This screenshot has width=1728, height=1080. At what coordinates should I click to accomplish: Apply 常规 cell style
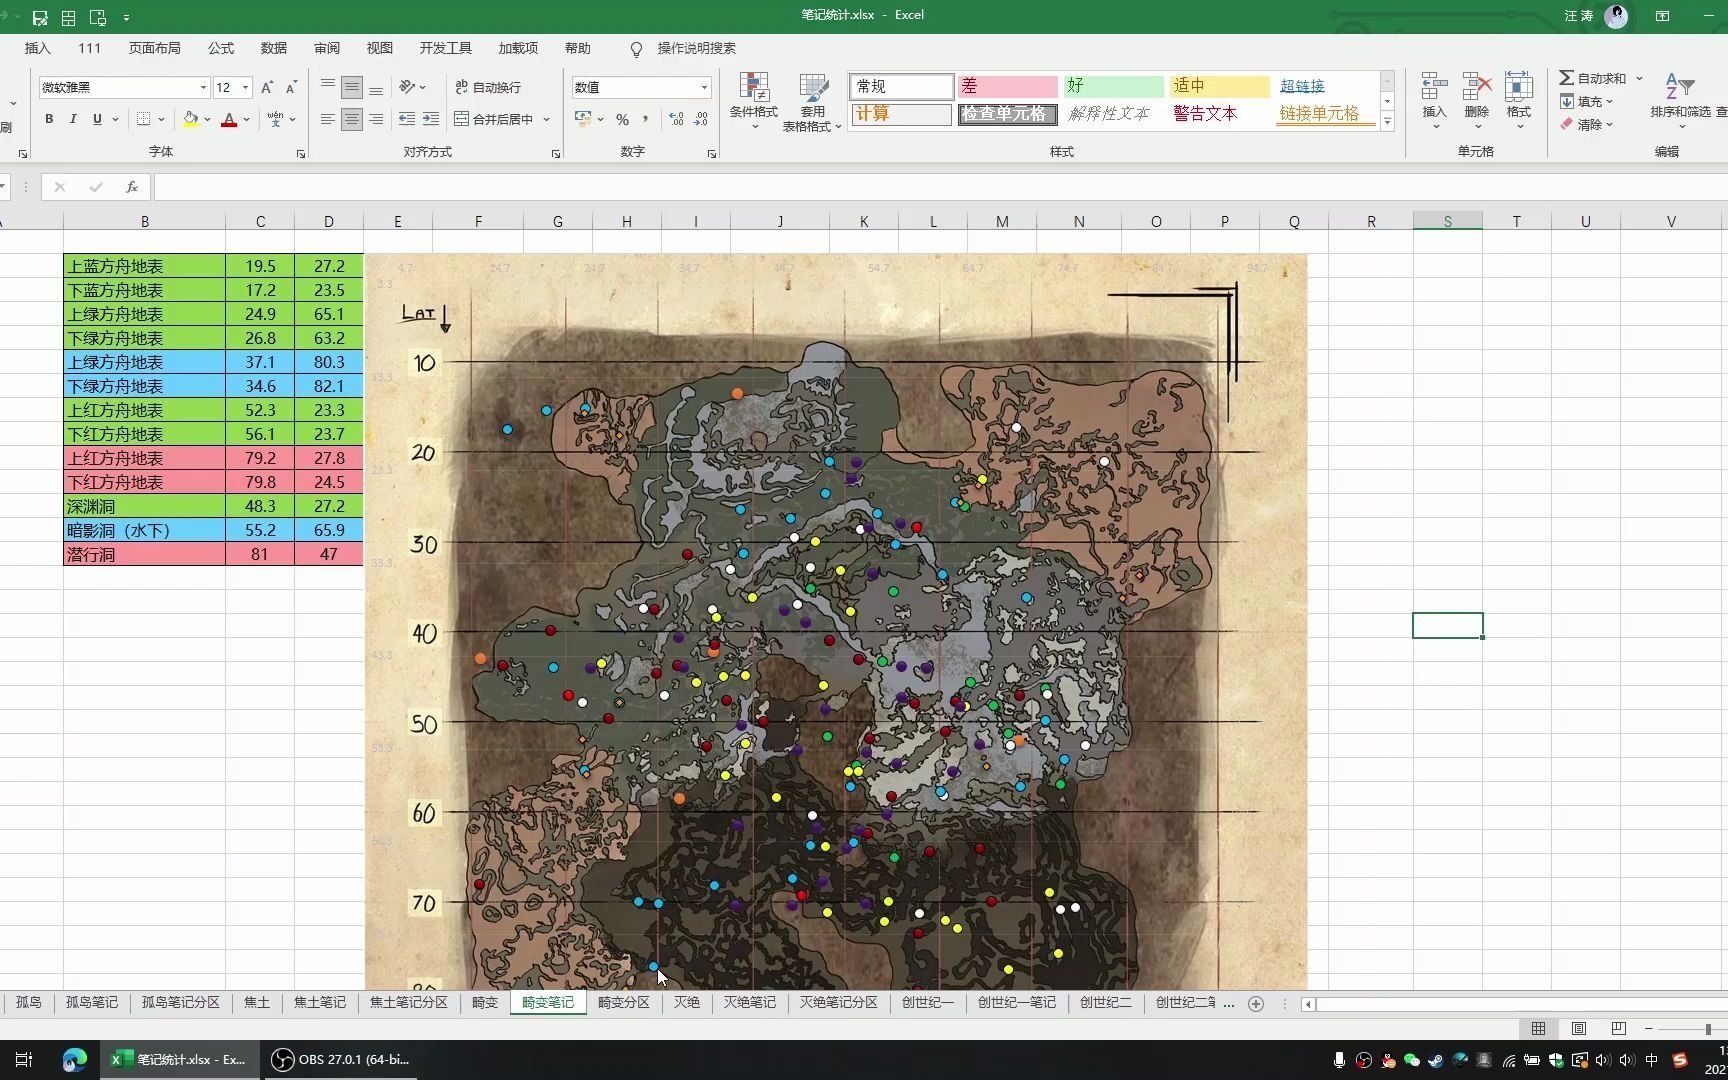(901, 87)
